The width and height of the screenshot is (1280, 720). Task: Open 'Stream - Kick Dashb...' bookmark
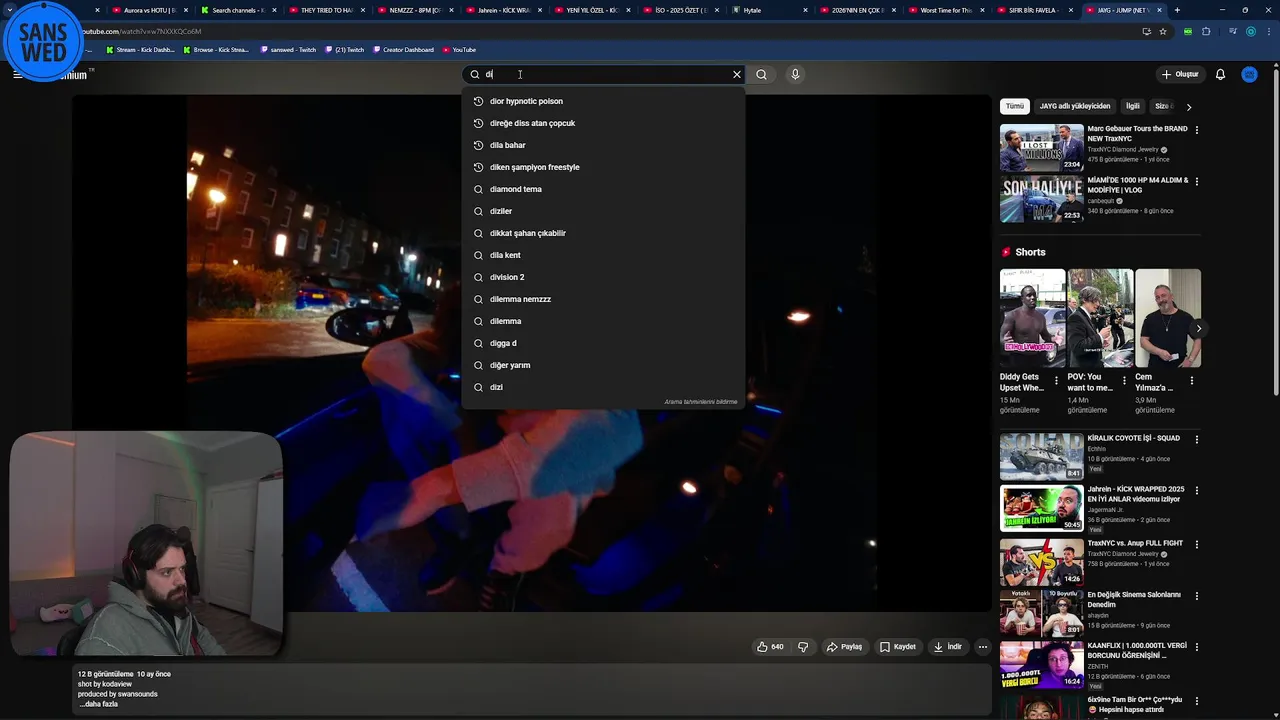click(139, 49)
